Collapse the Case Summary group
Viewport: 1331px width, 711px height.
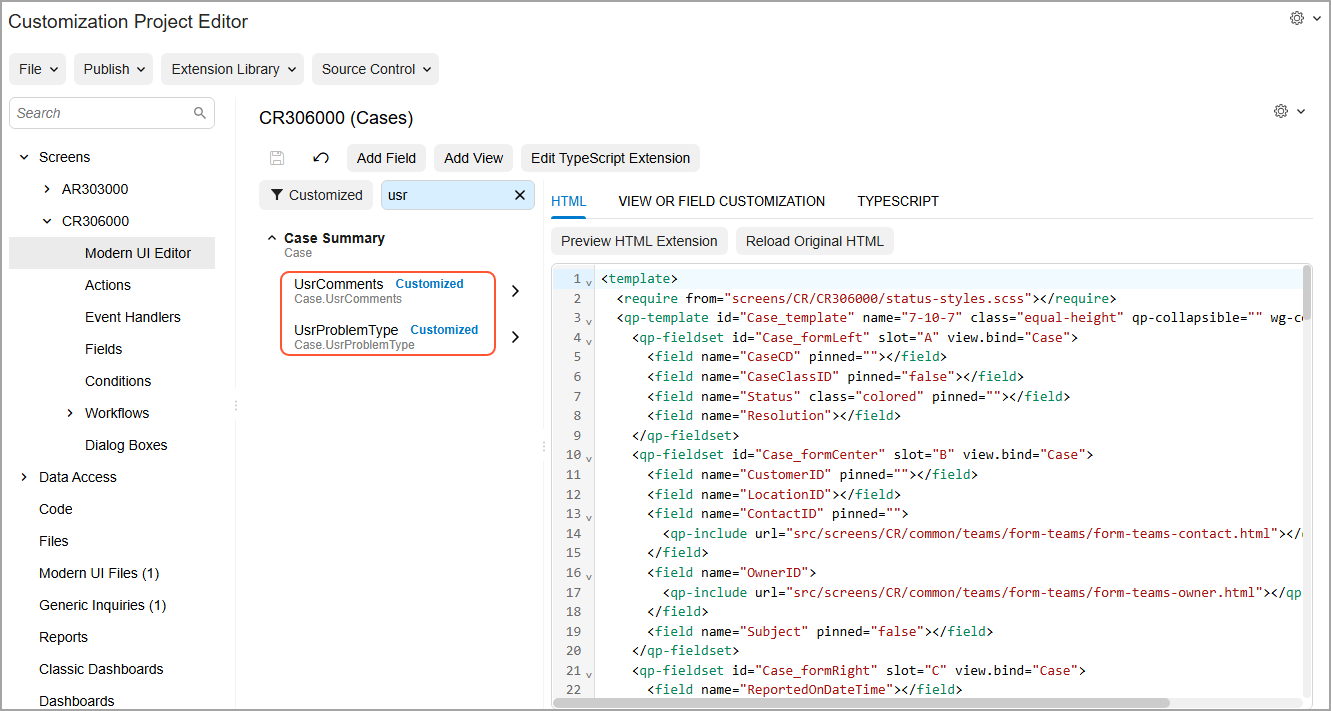272,238
